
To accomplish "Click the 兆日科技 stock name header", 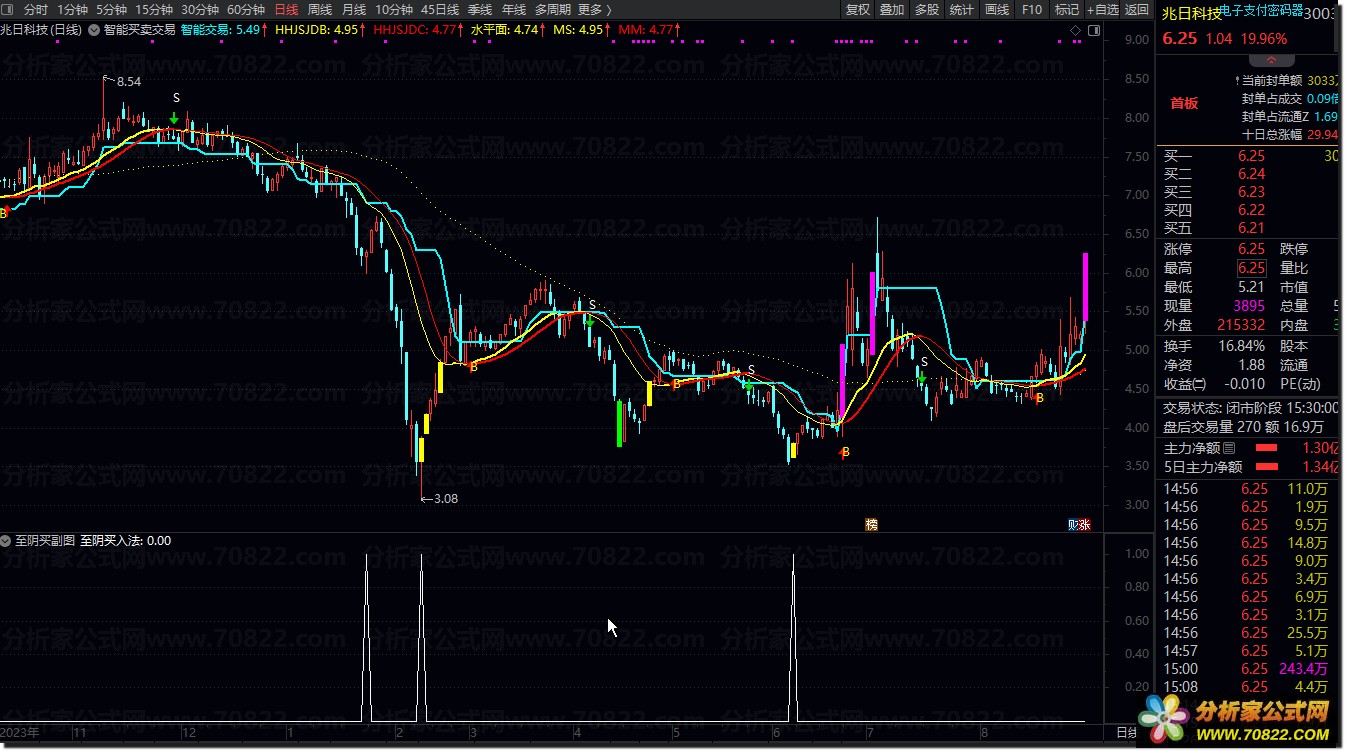I will pyautogui.click(x=1191, y=14).
